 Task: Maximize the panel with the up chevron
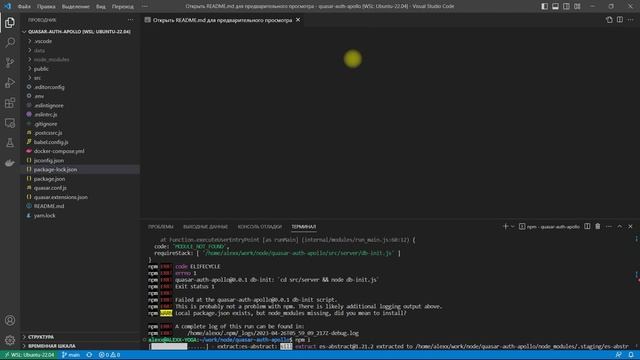pyautogui.click(x=620, y=227)
